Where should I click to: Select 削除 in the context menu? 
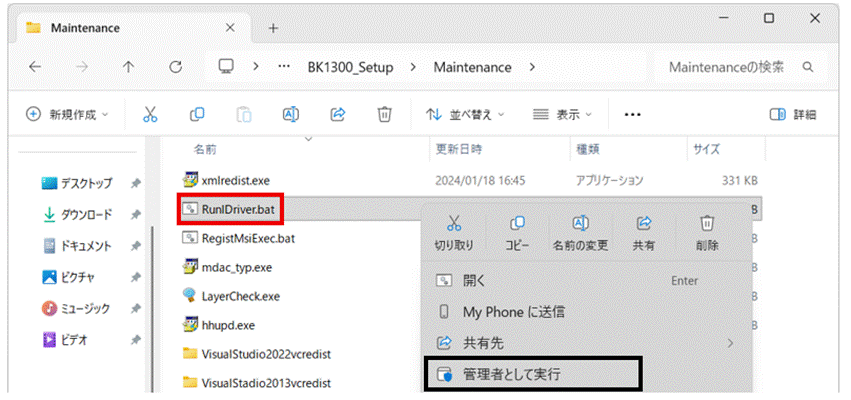707,233
